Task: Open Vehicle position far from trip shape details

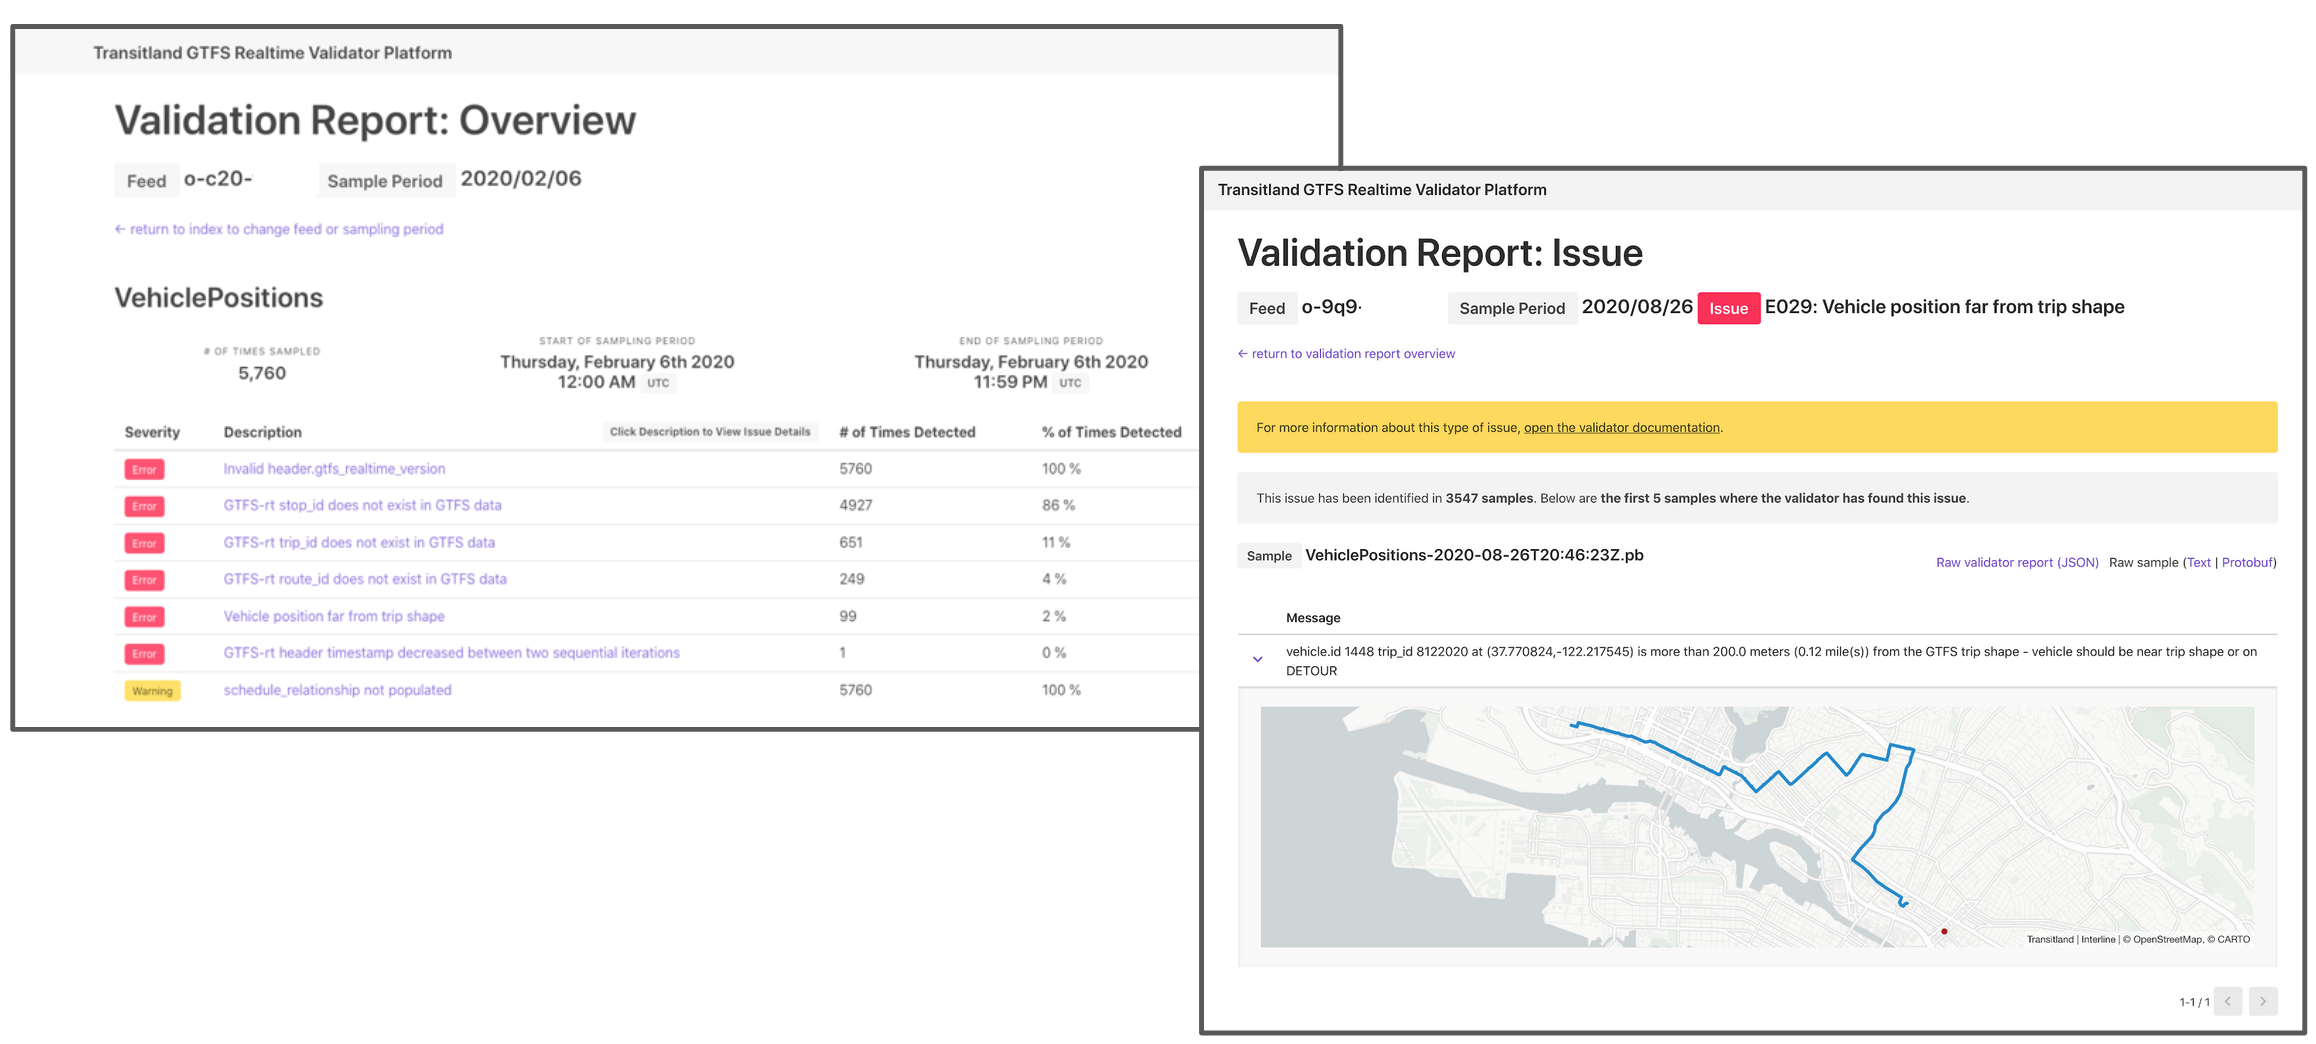Action: pos(334,616)
